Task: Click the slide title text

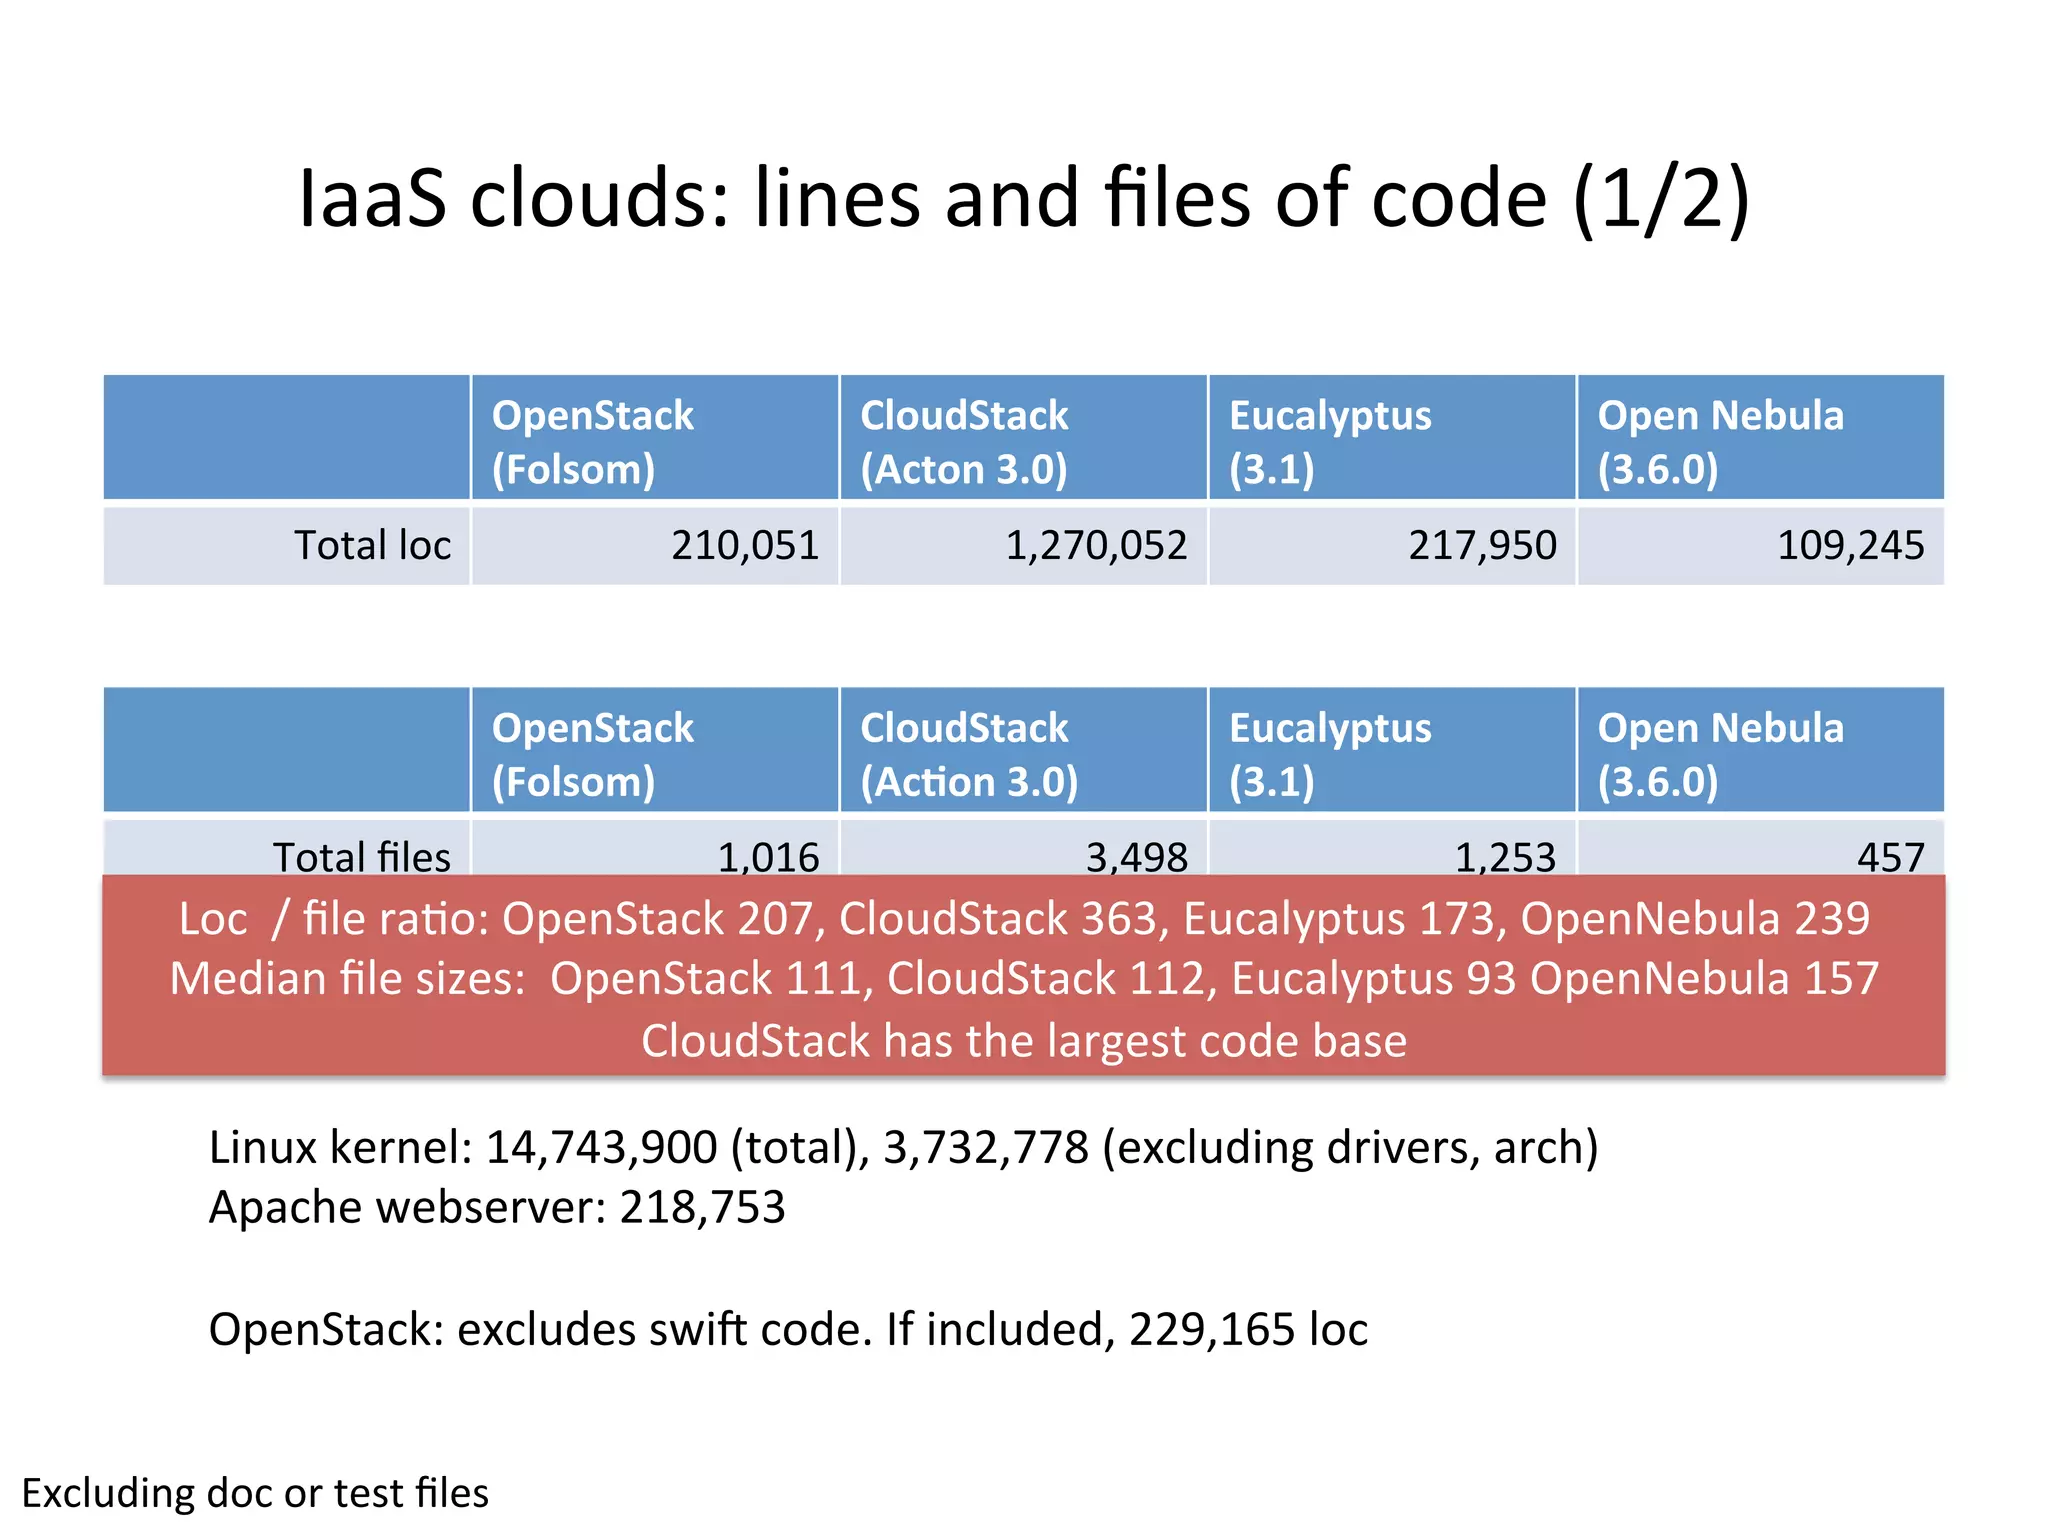Action: (1024, 198)
